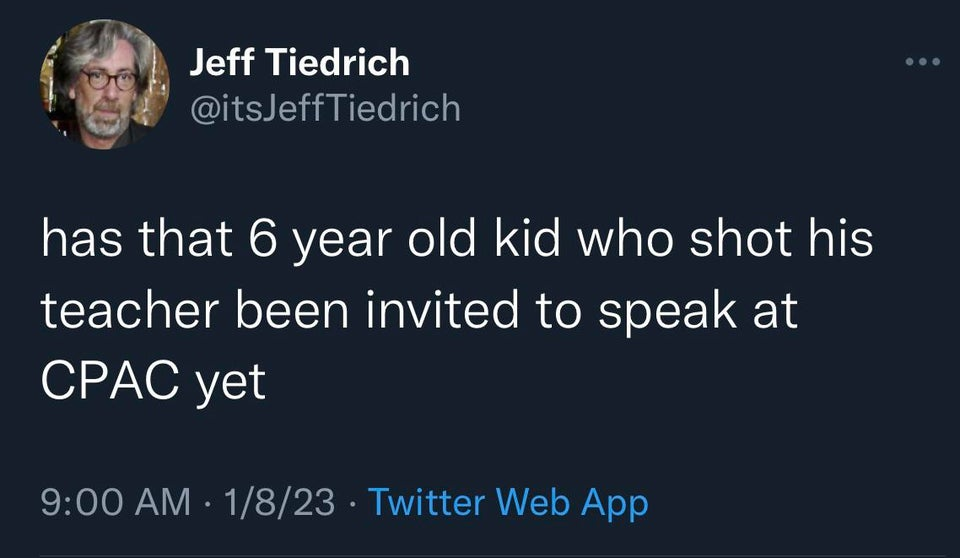Click the word shot in the tweet
960x558 pixels.
[741, 239]
